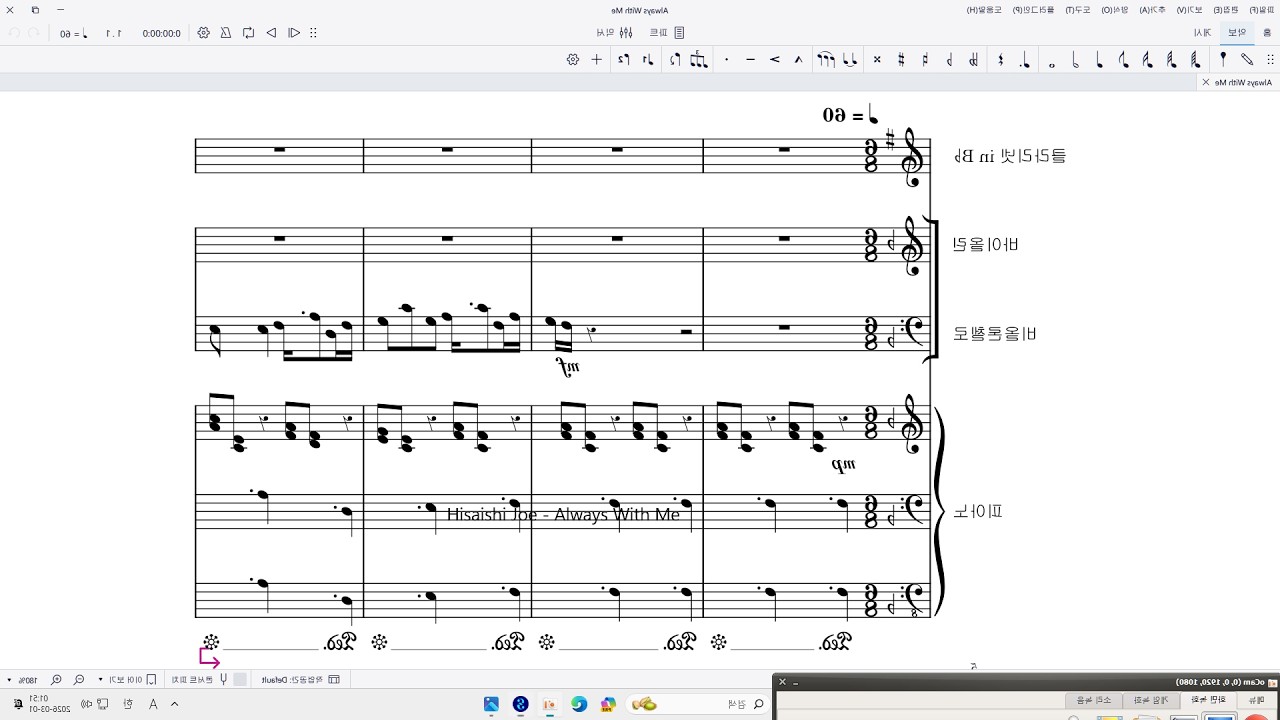Viewport: 1280px width, 720px height.
Task: Click the zoom in magnifier
Action: coord(56,679)
